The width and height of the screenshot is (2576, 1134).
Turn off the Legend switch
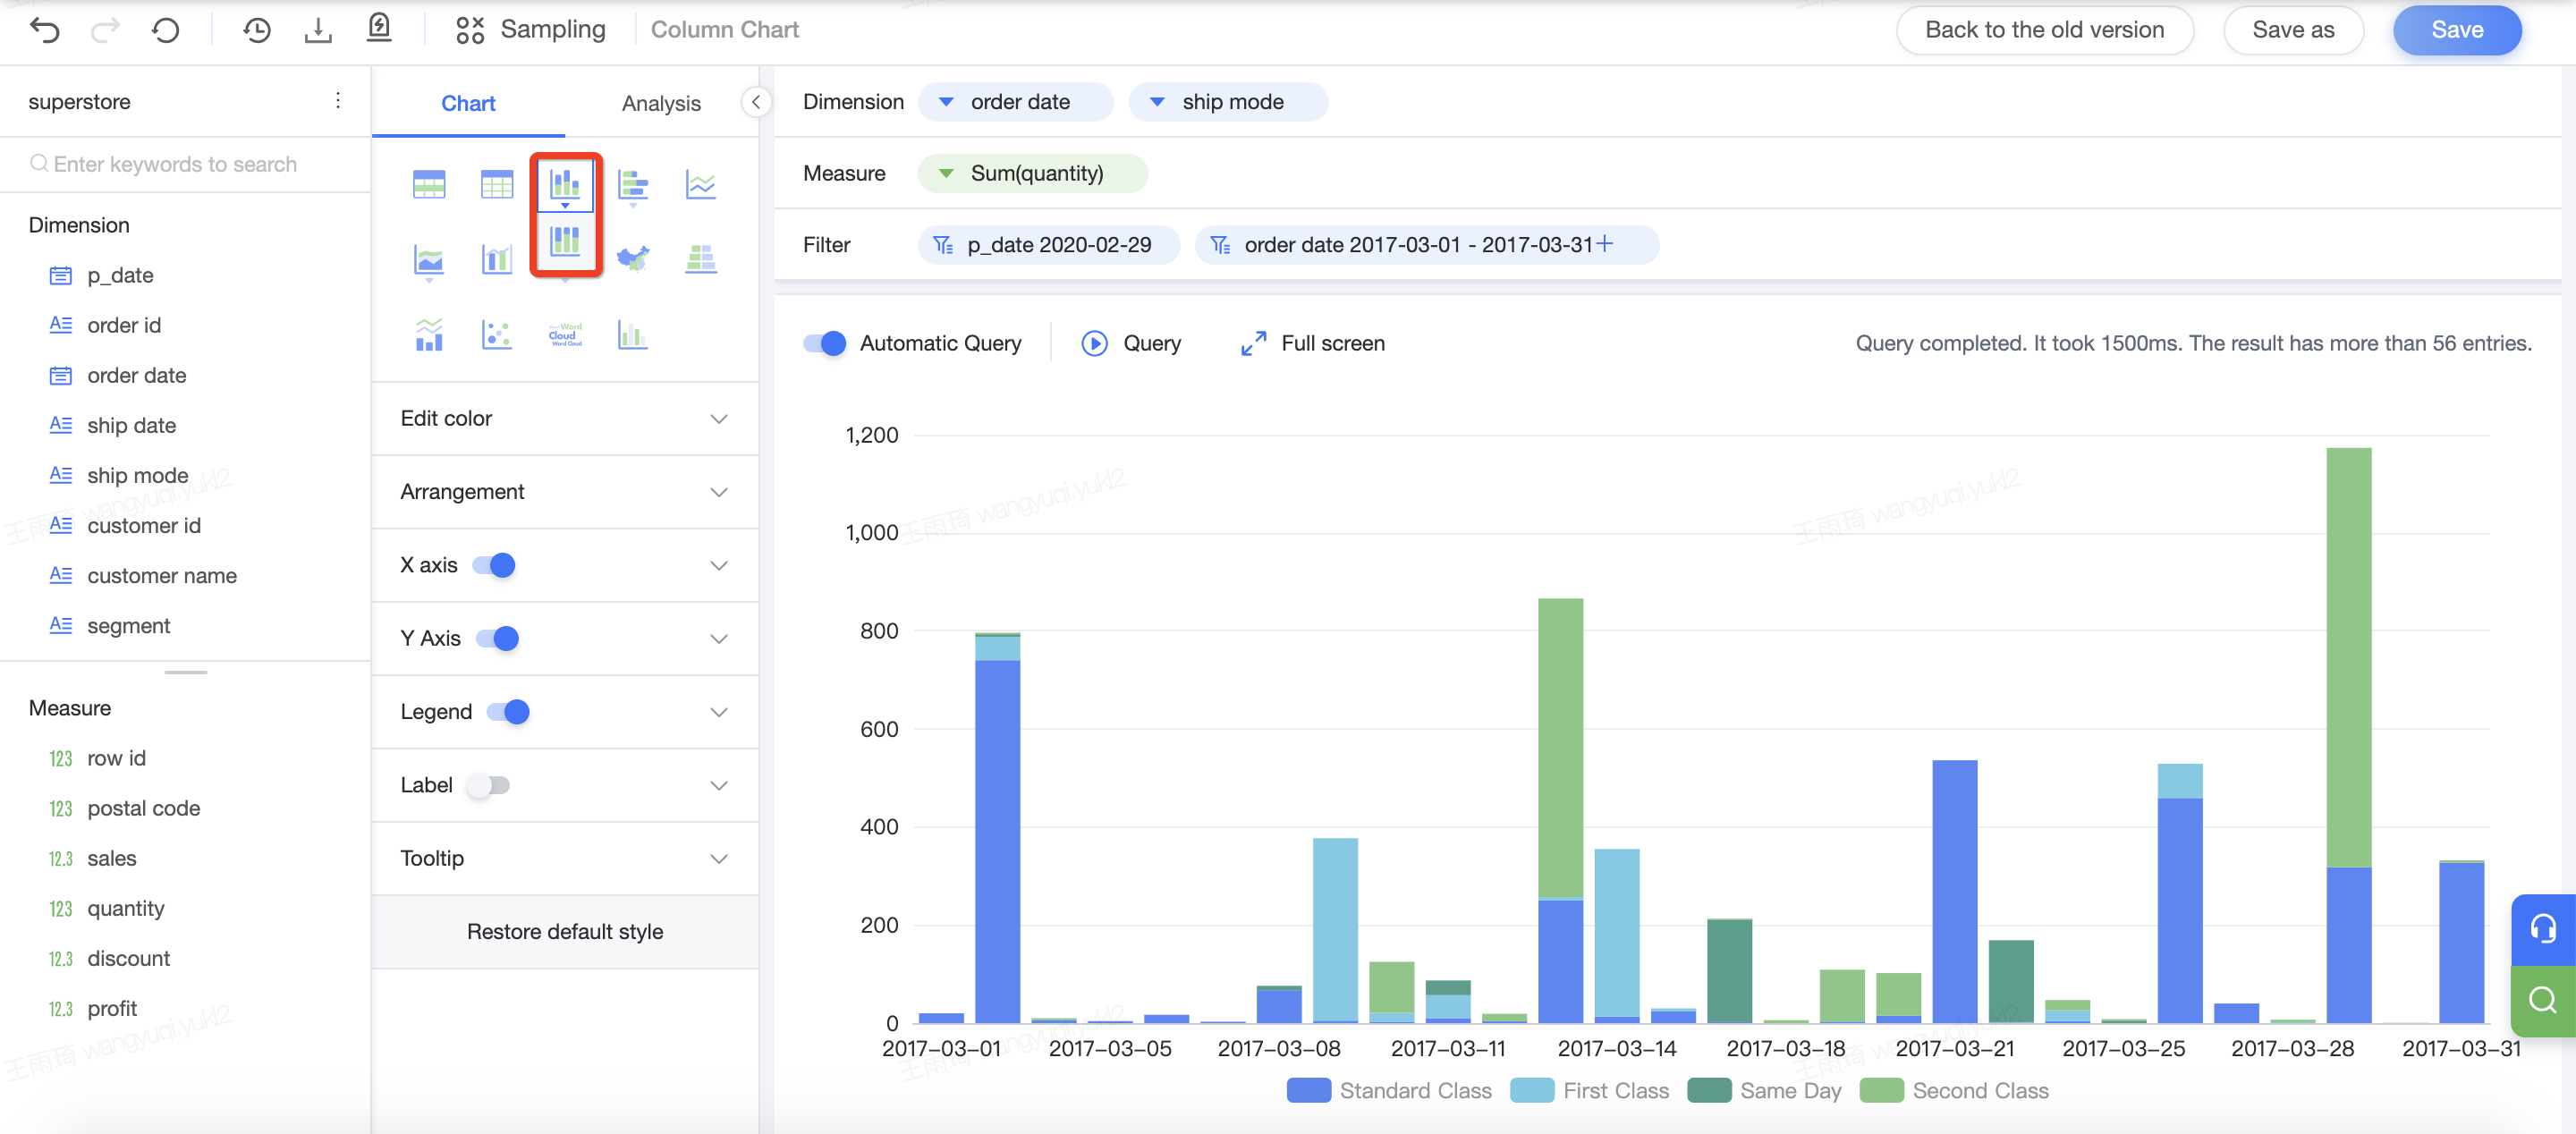[508, 711]
